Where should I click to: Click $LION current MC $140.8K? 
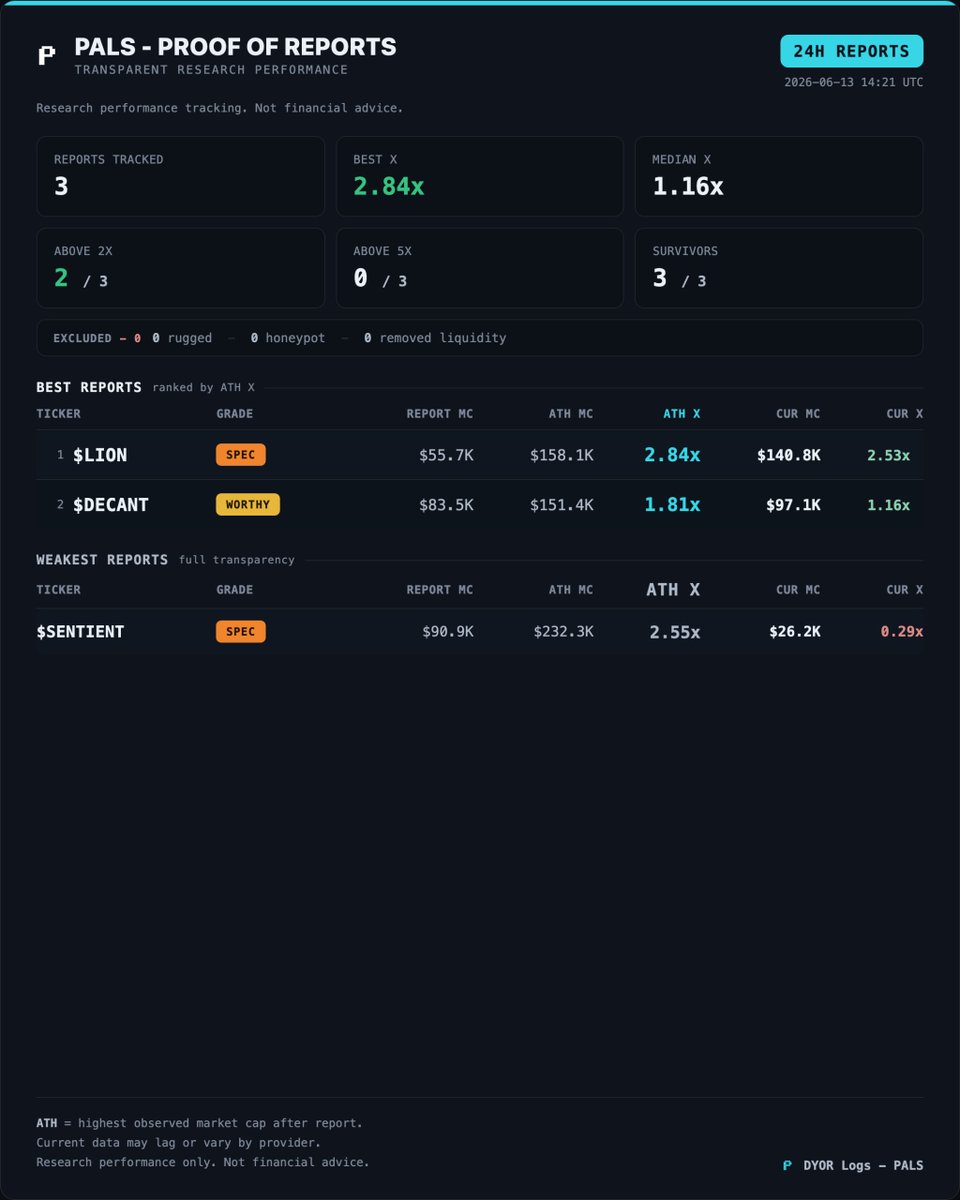pyautogui.click(x=789, y=455)
